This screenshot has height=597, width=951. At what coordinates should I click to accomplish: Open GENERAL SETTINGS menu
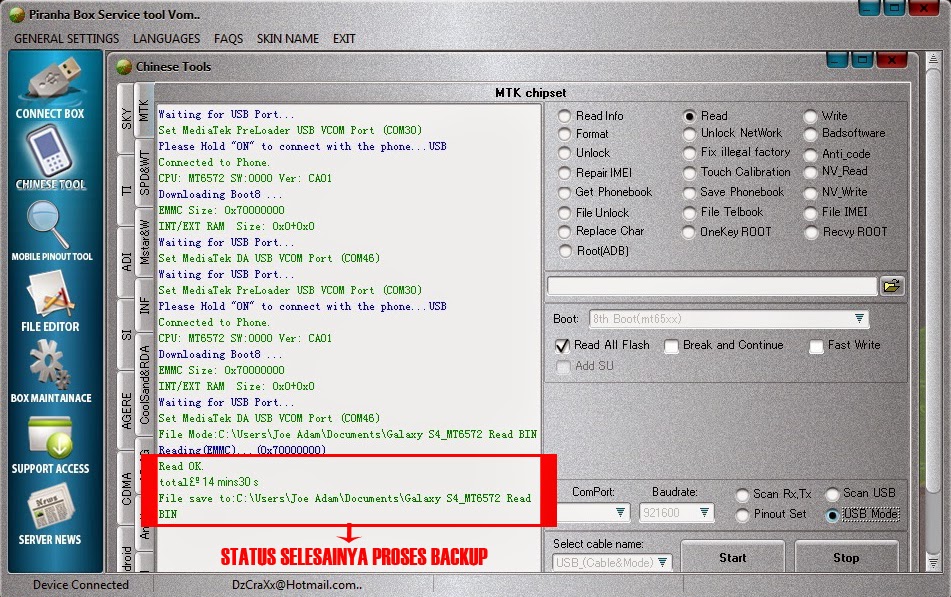67,38
